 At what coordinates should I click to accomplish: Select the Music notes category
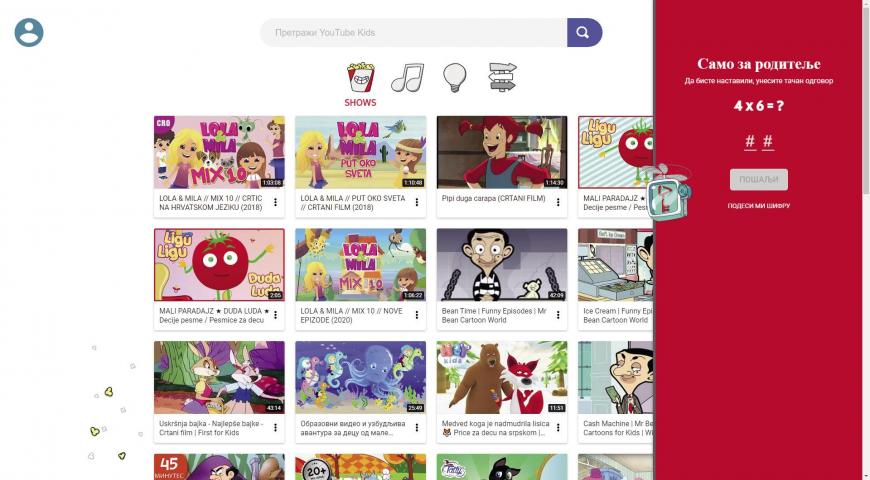[407, 77]
